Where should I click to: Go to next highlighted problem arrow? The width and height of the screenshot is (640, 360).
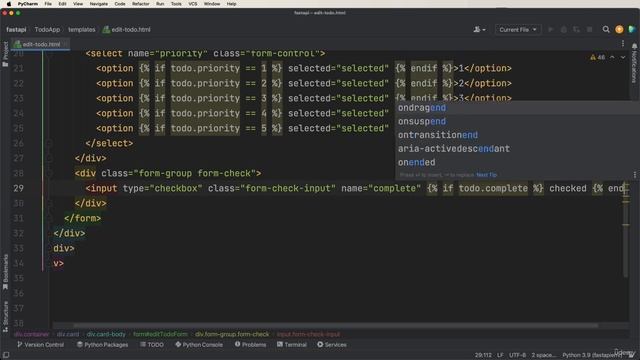click(623, 58)
